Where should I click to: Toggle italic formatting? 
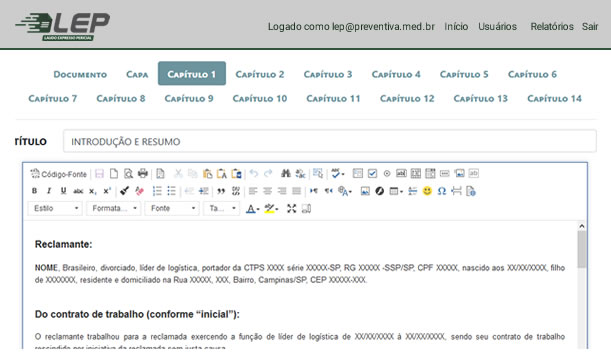click(49, 191)
